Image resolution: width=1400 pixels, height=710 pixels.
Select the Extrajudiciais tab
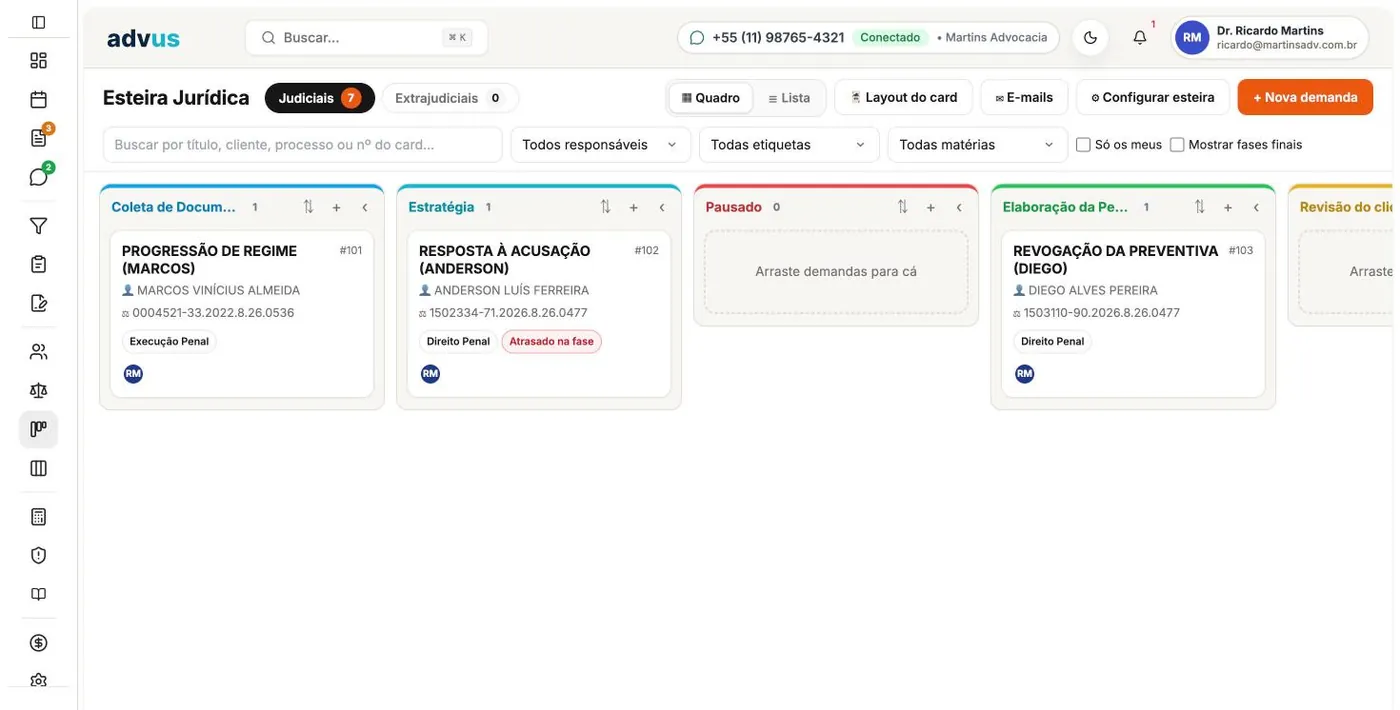click(450, 98)
